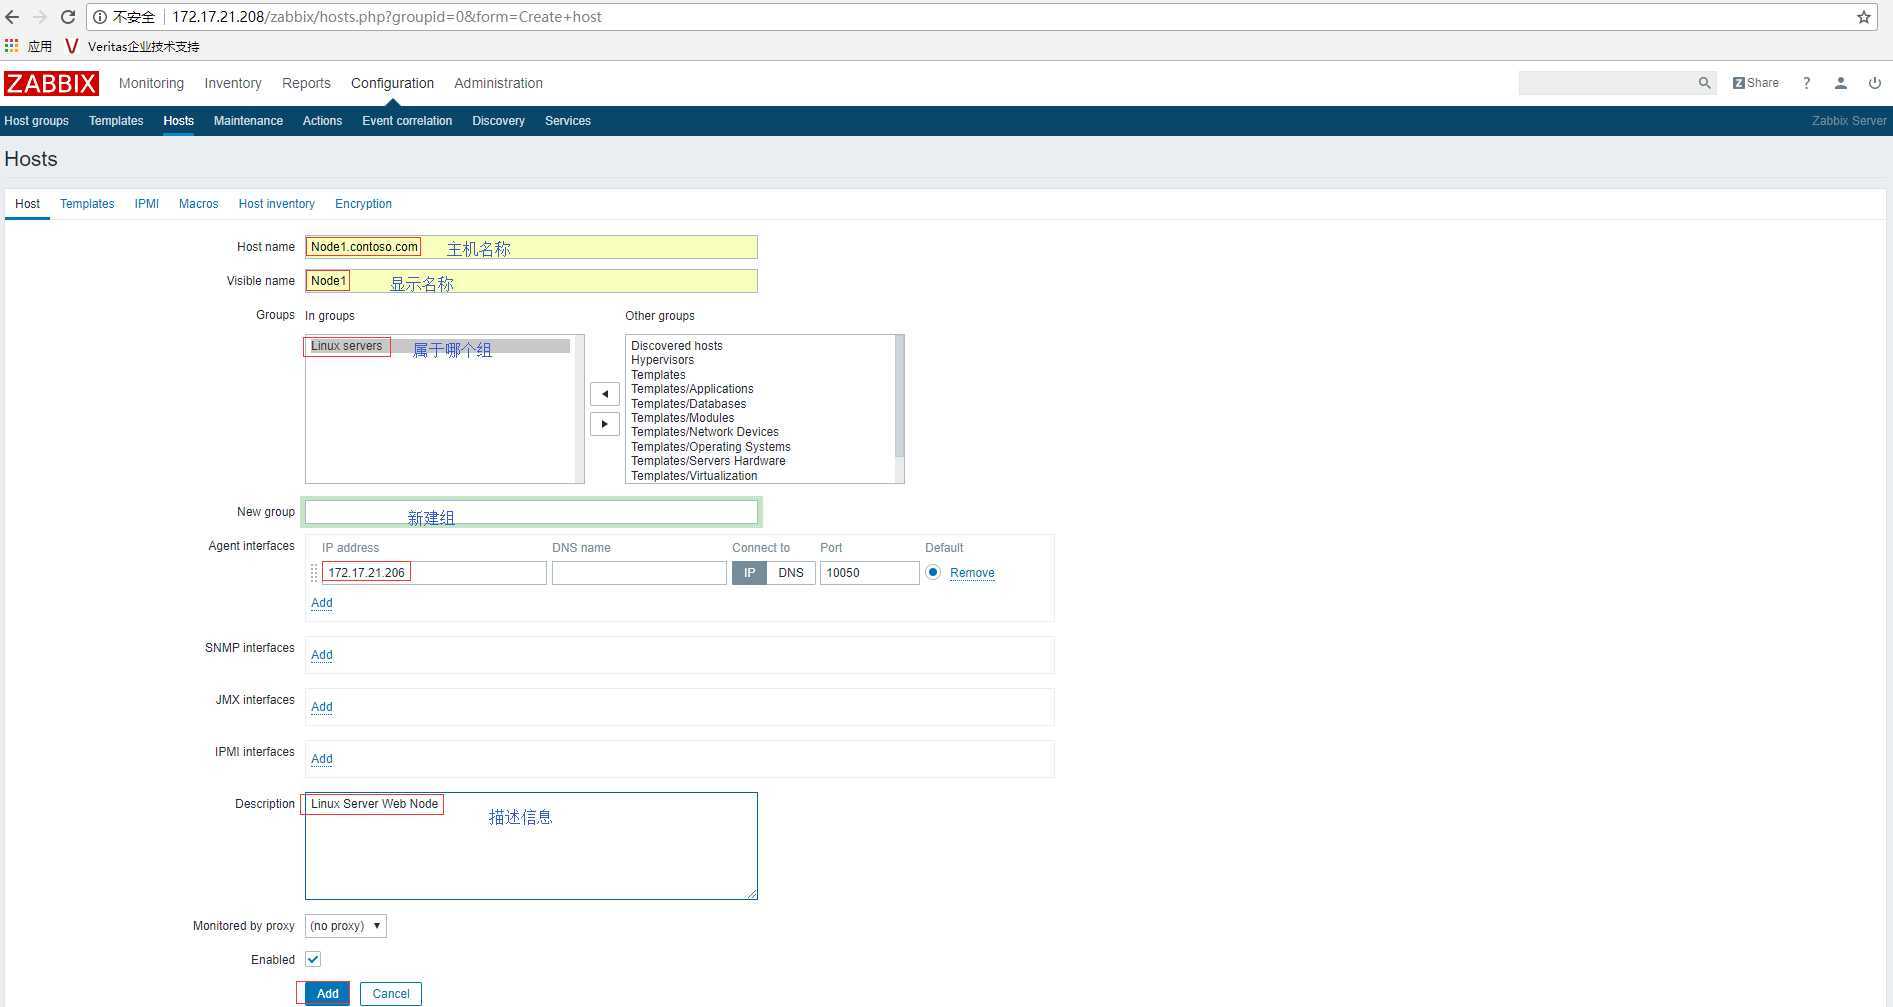Click the Port field showing 10050

pyautogui.click(x=869, y=573)
